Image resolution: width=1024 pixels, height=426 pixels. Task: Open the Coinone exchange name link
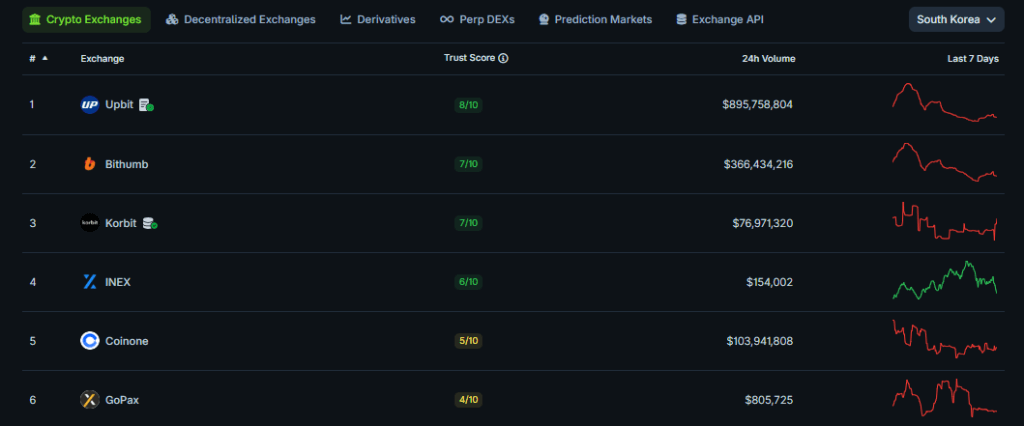click(x=127, y=341)
